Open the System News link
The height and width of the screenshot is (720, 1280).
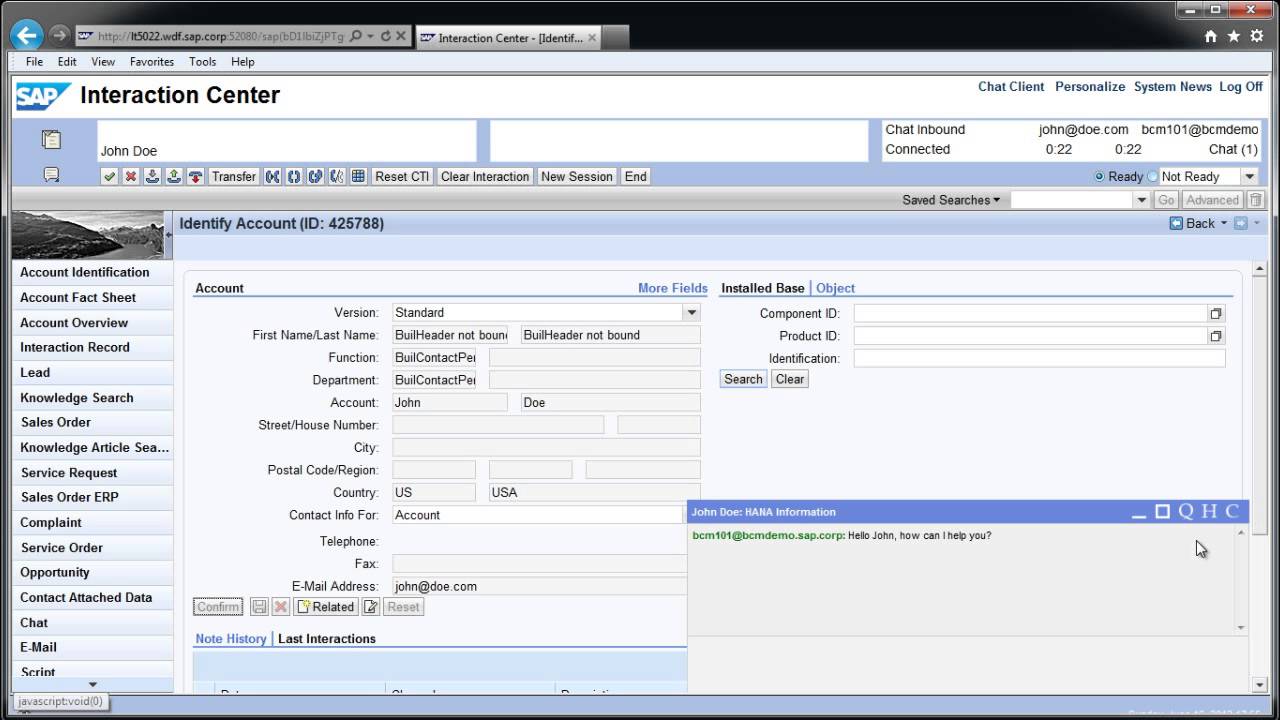click(x=1173, y=87)
